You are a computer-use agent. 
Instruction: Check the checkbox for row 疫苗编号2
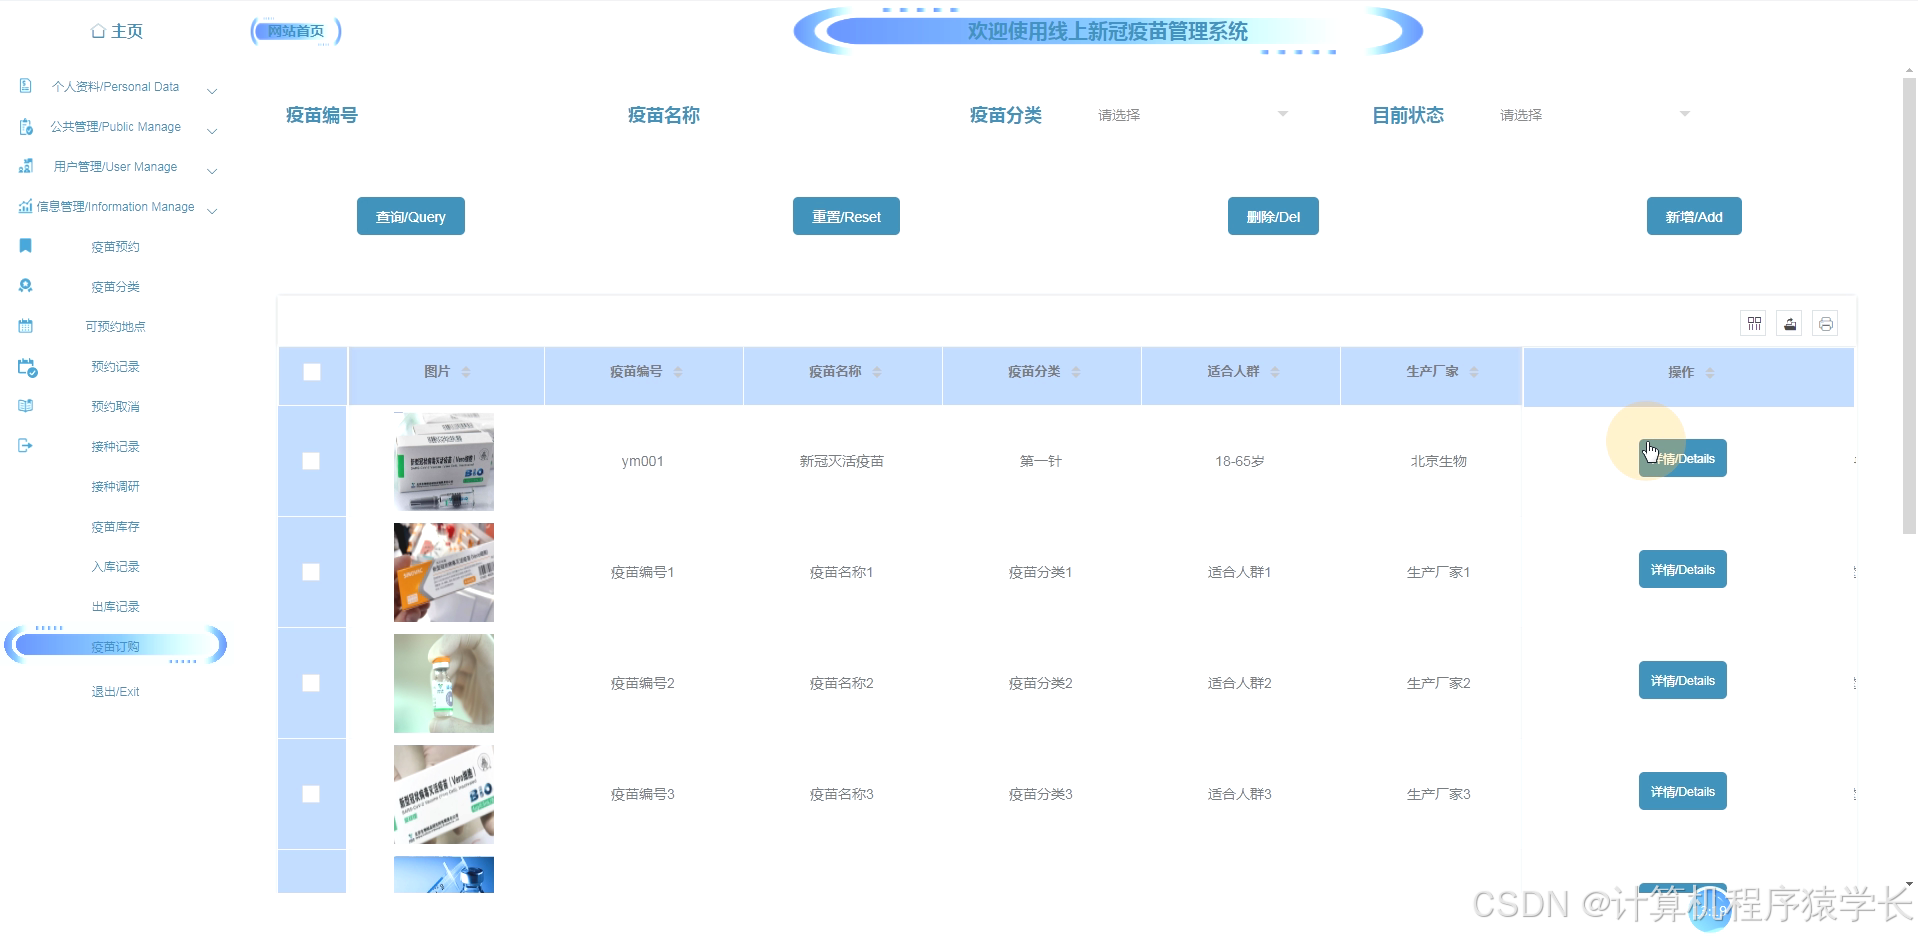312,683
